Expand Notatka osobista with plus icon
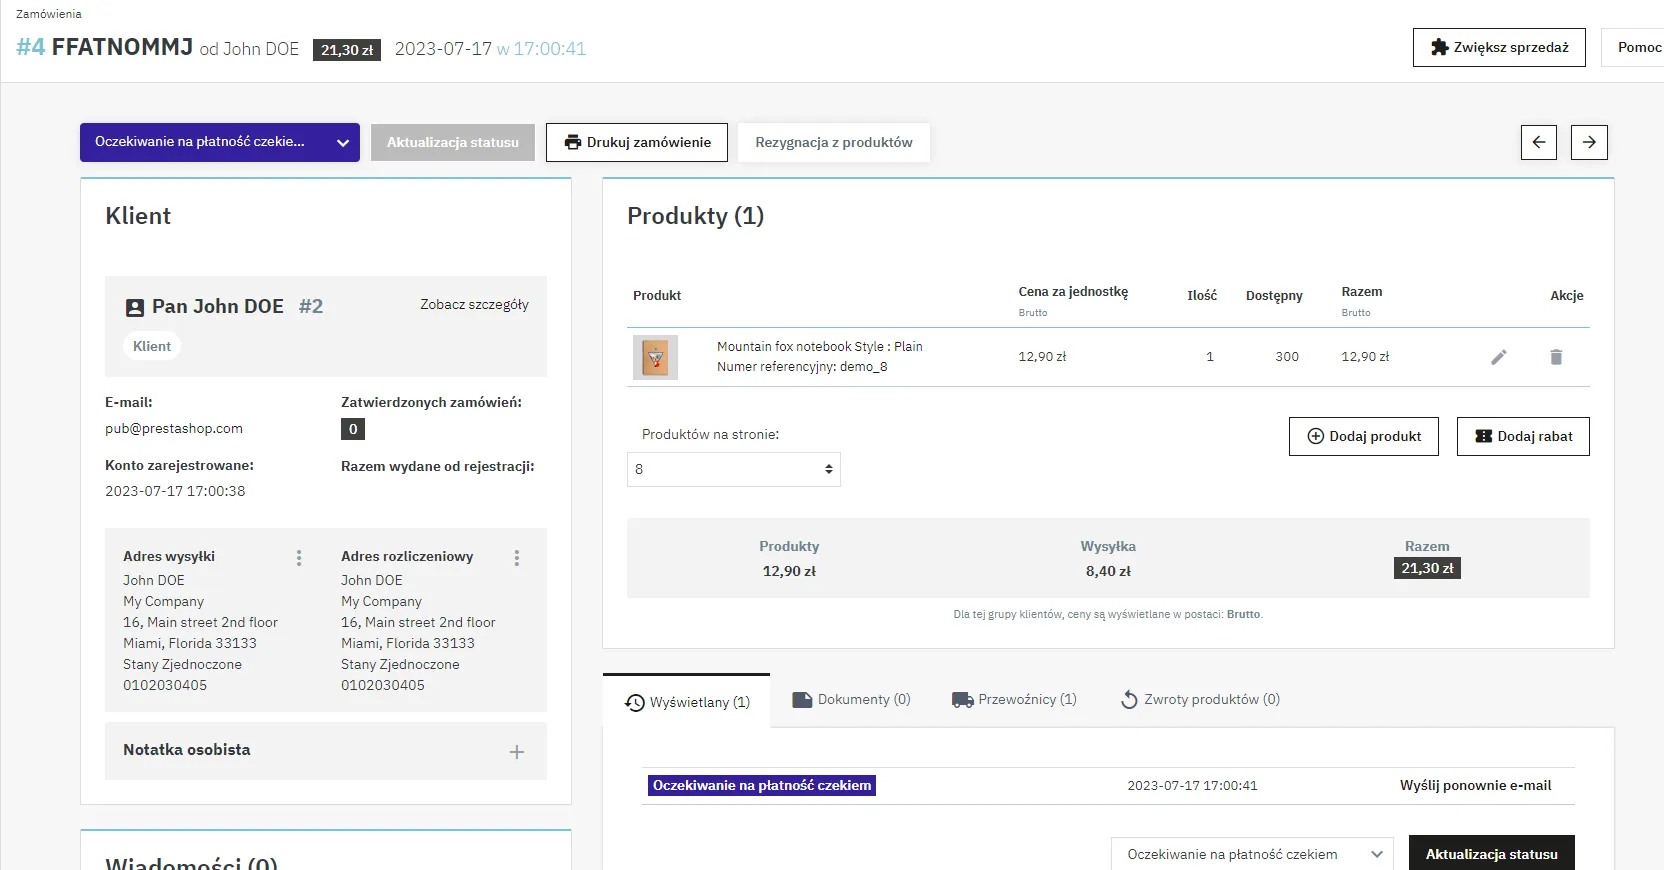1664x870 pixels. [517, 752]
